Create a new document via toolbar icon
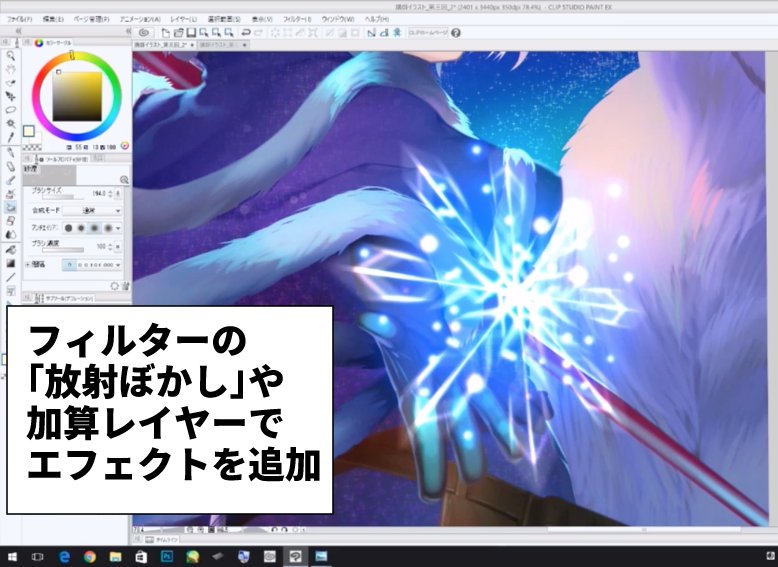The width and height of the screenshot is (778, 567). [x=166, y=33]
